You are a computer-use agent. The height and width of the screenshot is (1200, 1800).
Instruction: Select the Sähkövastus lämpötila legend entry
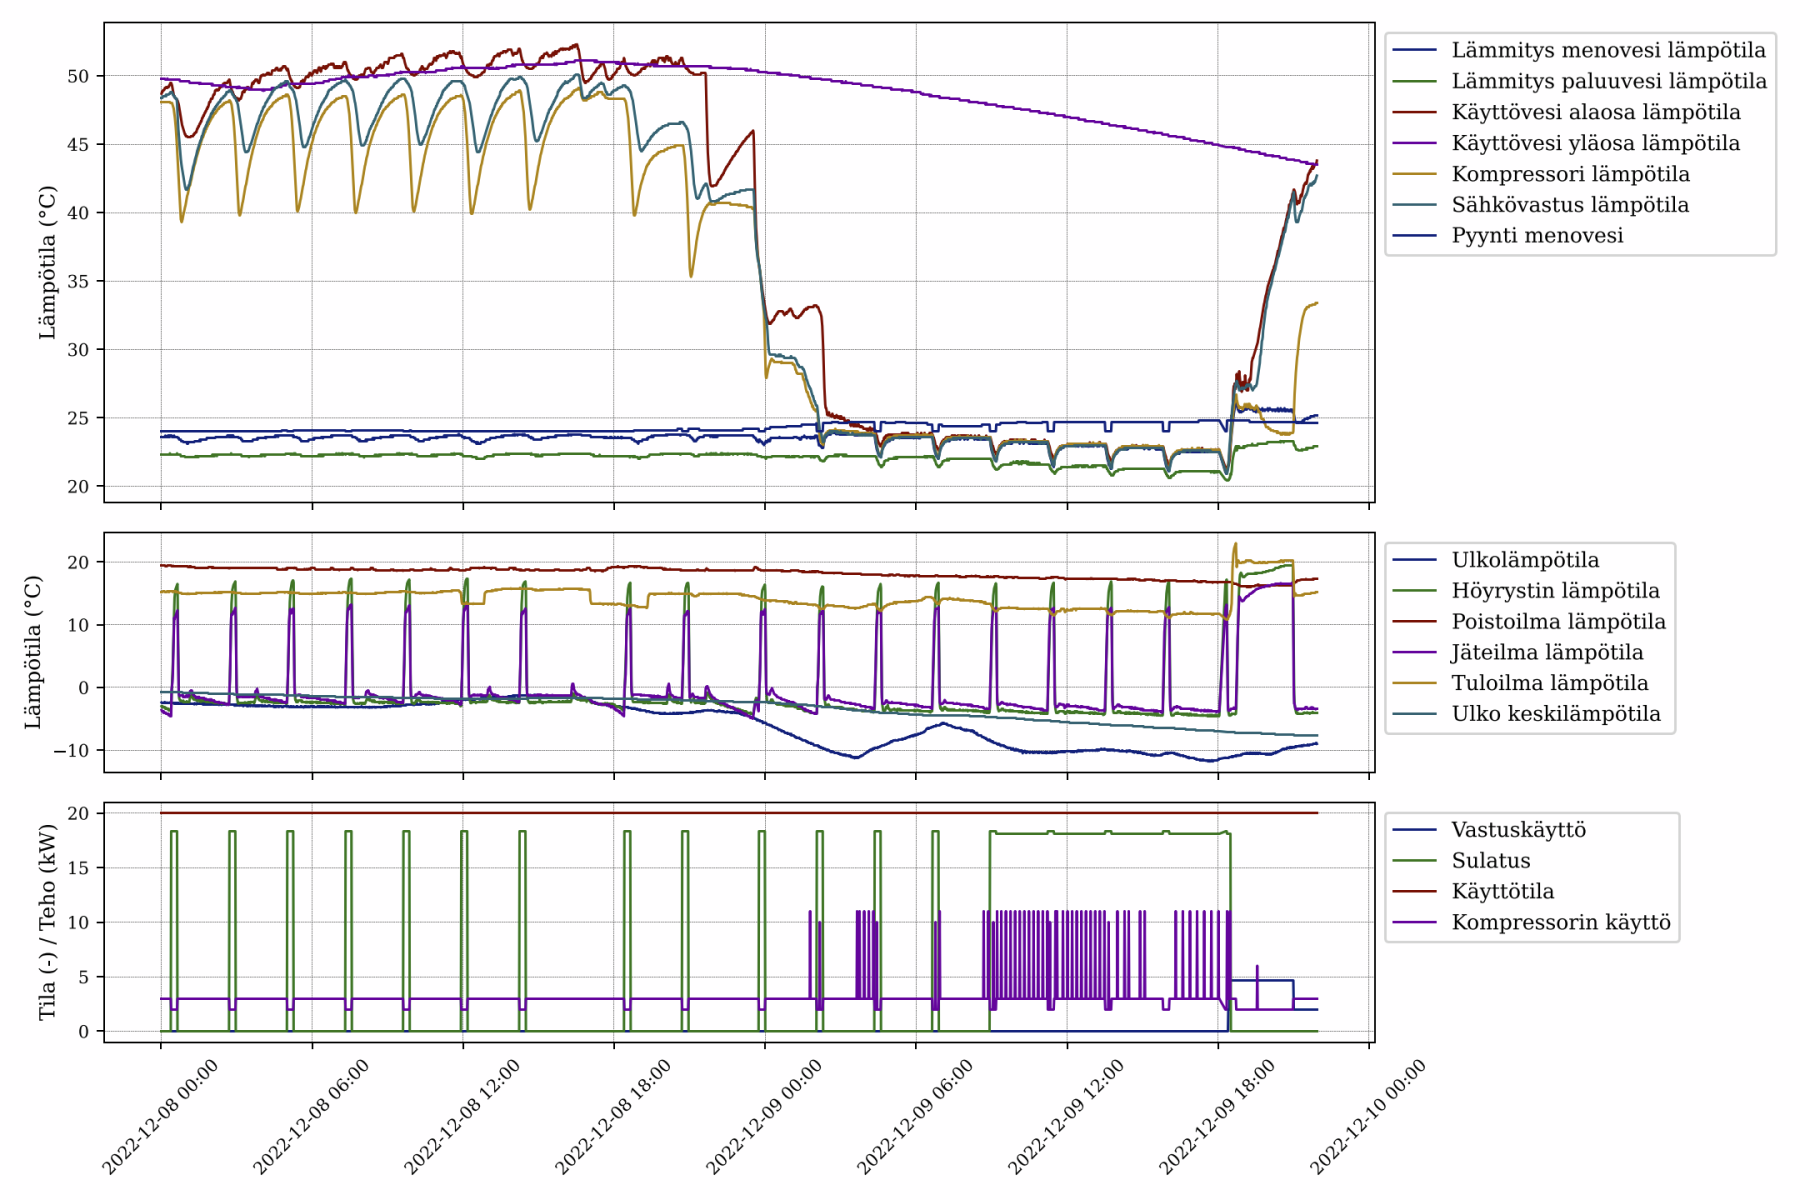[1570, 205]
